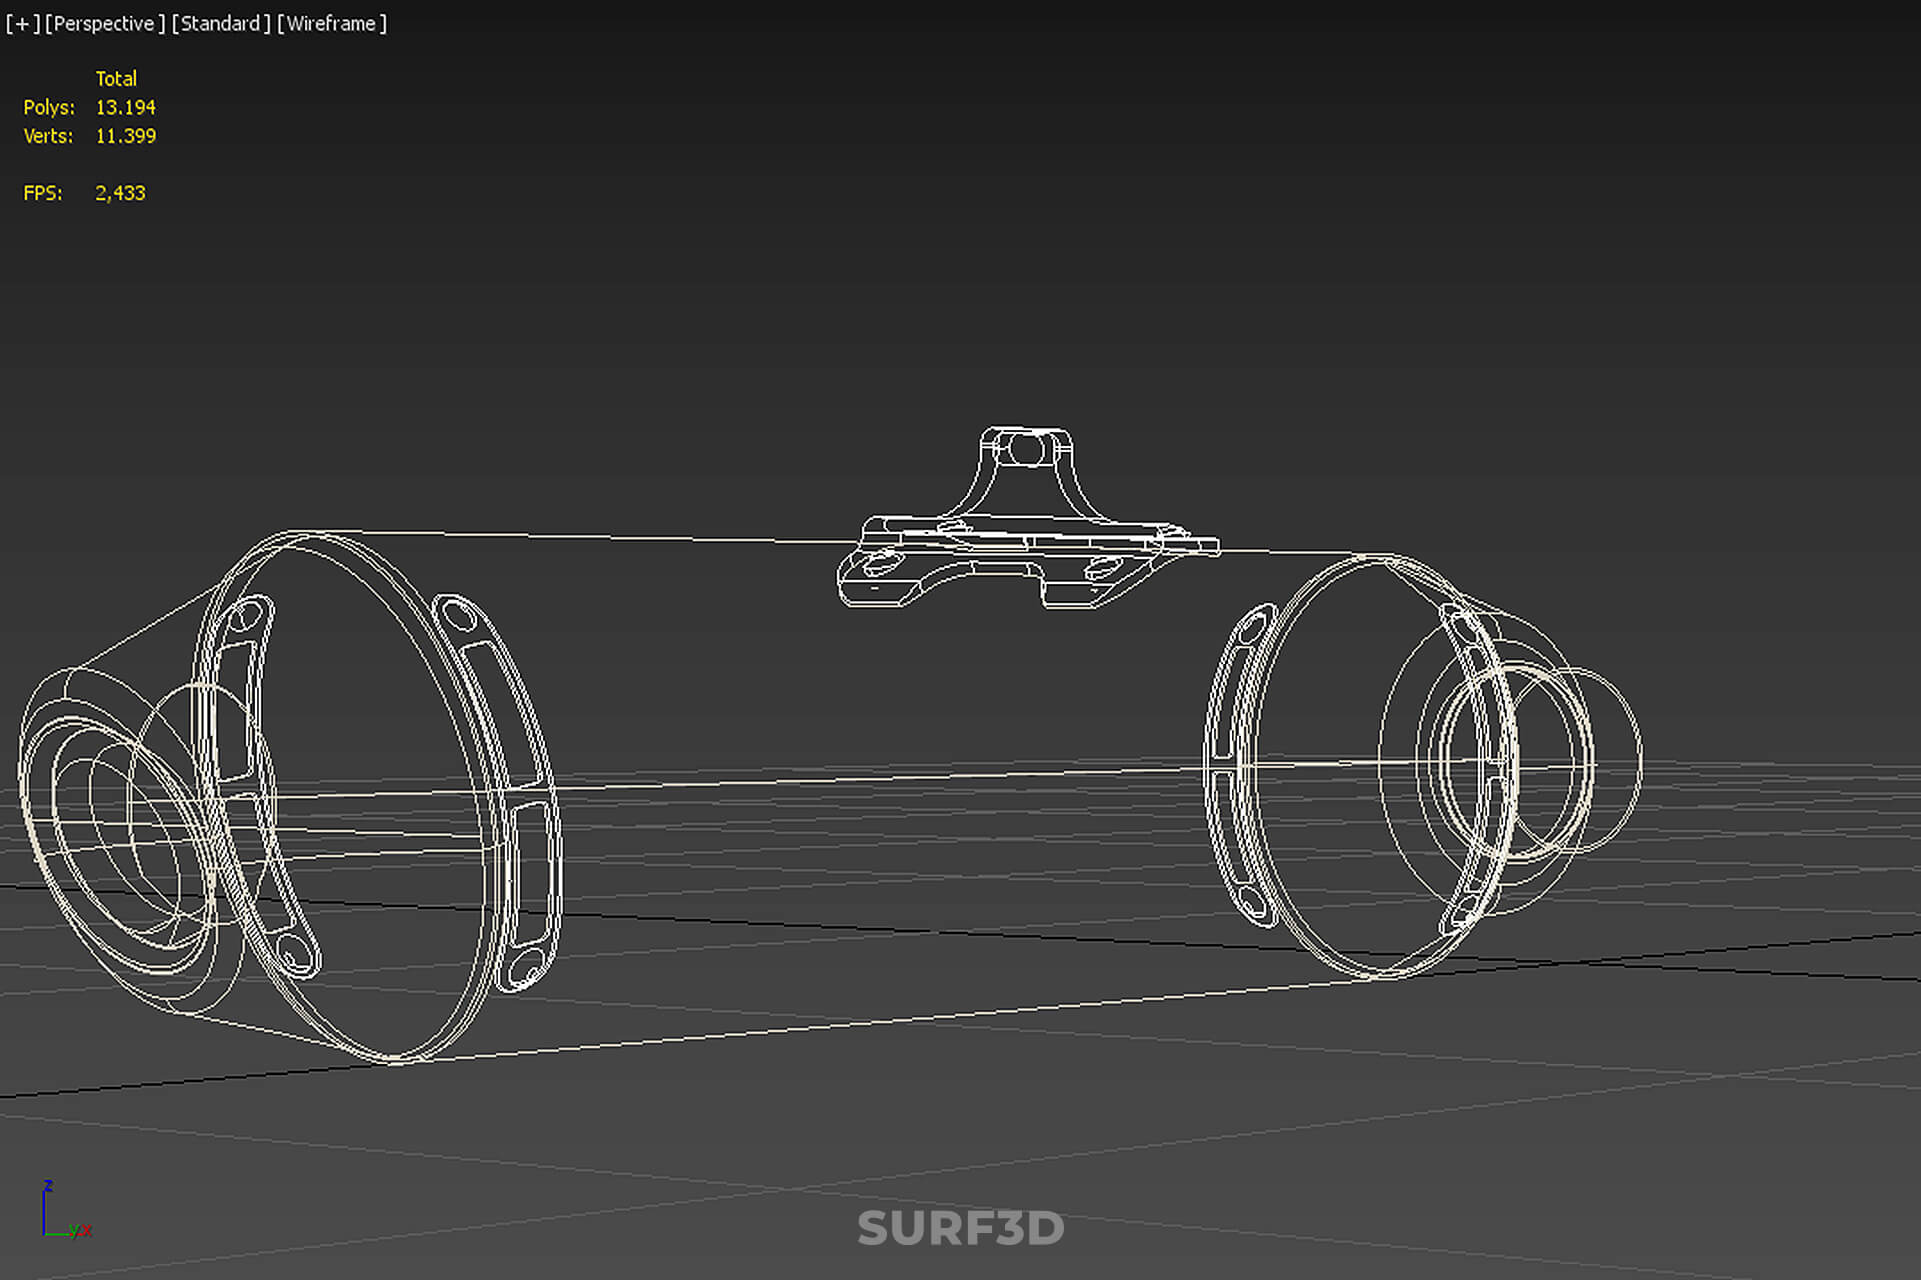Open the Wireframe per-view display menu
Viewport: 1921px width, 1280px height.
tap(332, 23)
